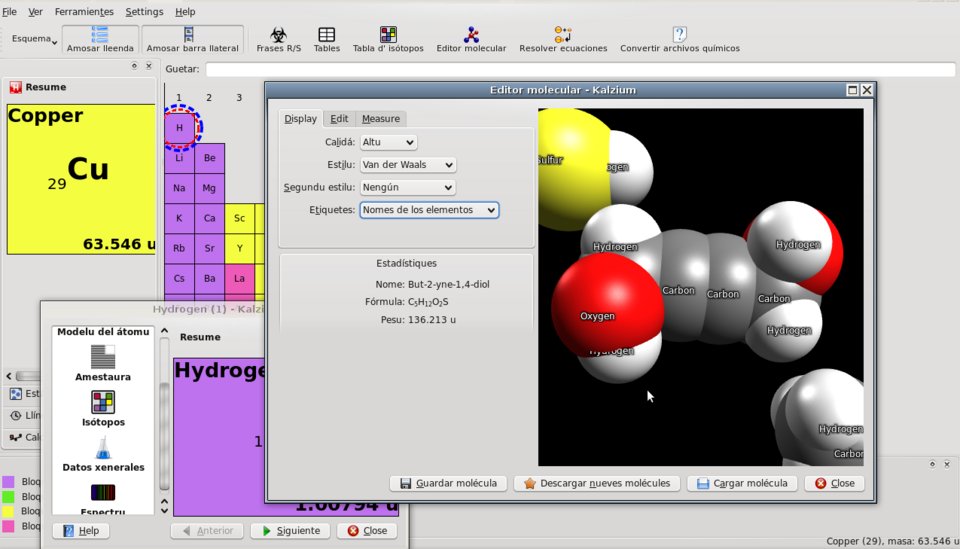Screen dimensions: 960x549
Task: Select Li element cell
Action: pos(179,158)
